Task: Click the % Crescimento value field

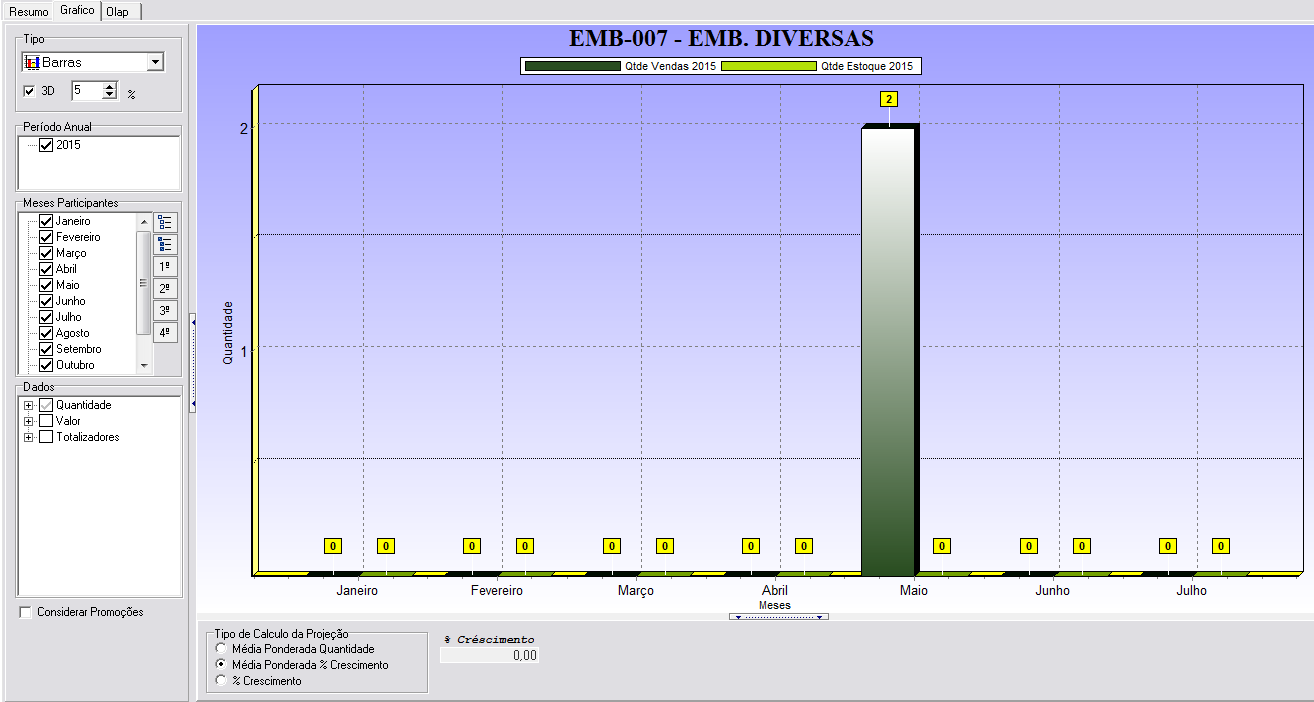Action: [x=490, y=655]
